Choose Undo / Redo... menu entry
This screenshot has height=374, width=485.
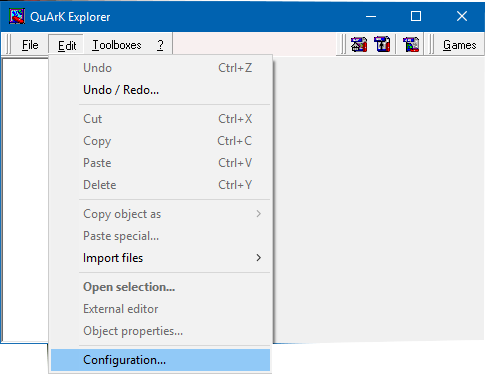(161, 90)
